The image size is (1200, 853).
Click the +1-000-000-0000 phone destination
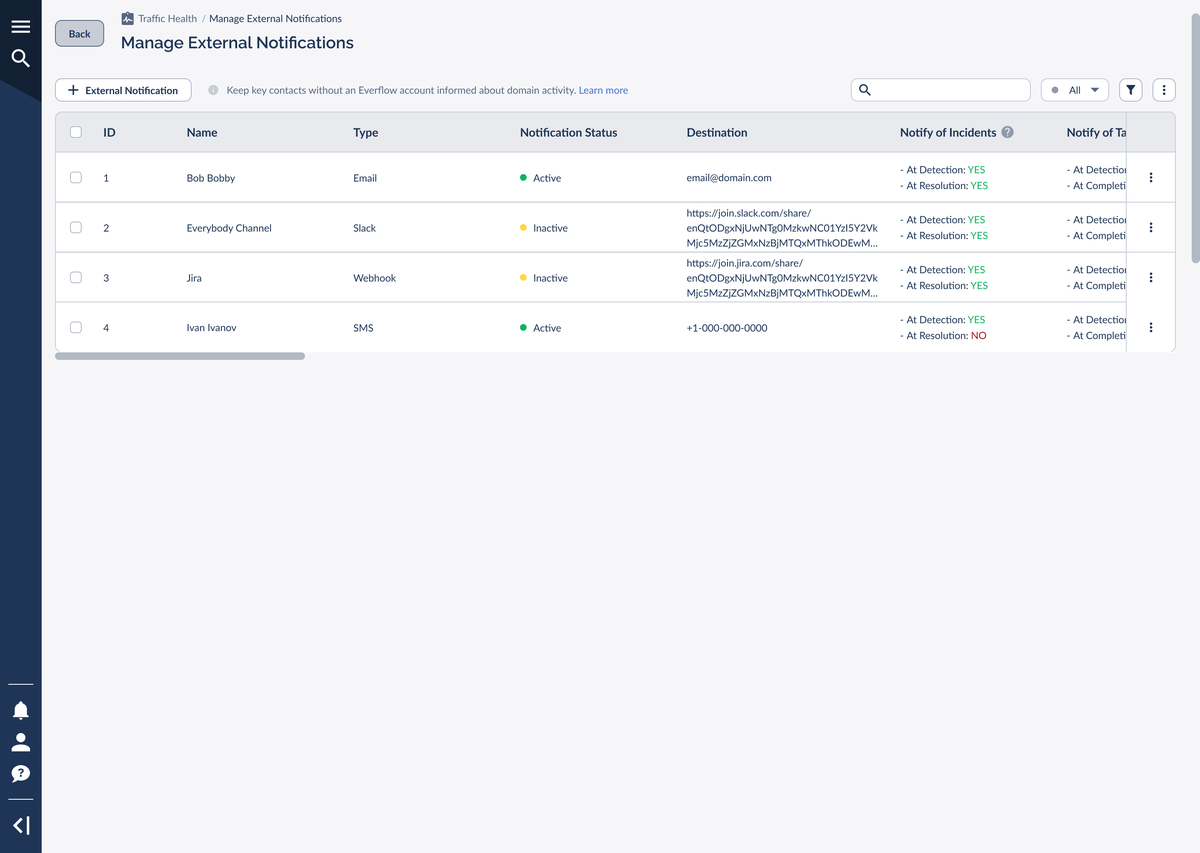[727, 328]
